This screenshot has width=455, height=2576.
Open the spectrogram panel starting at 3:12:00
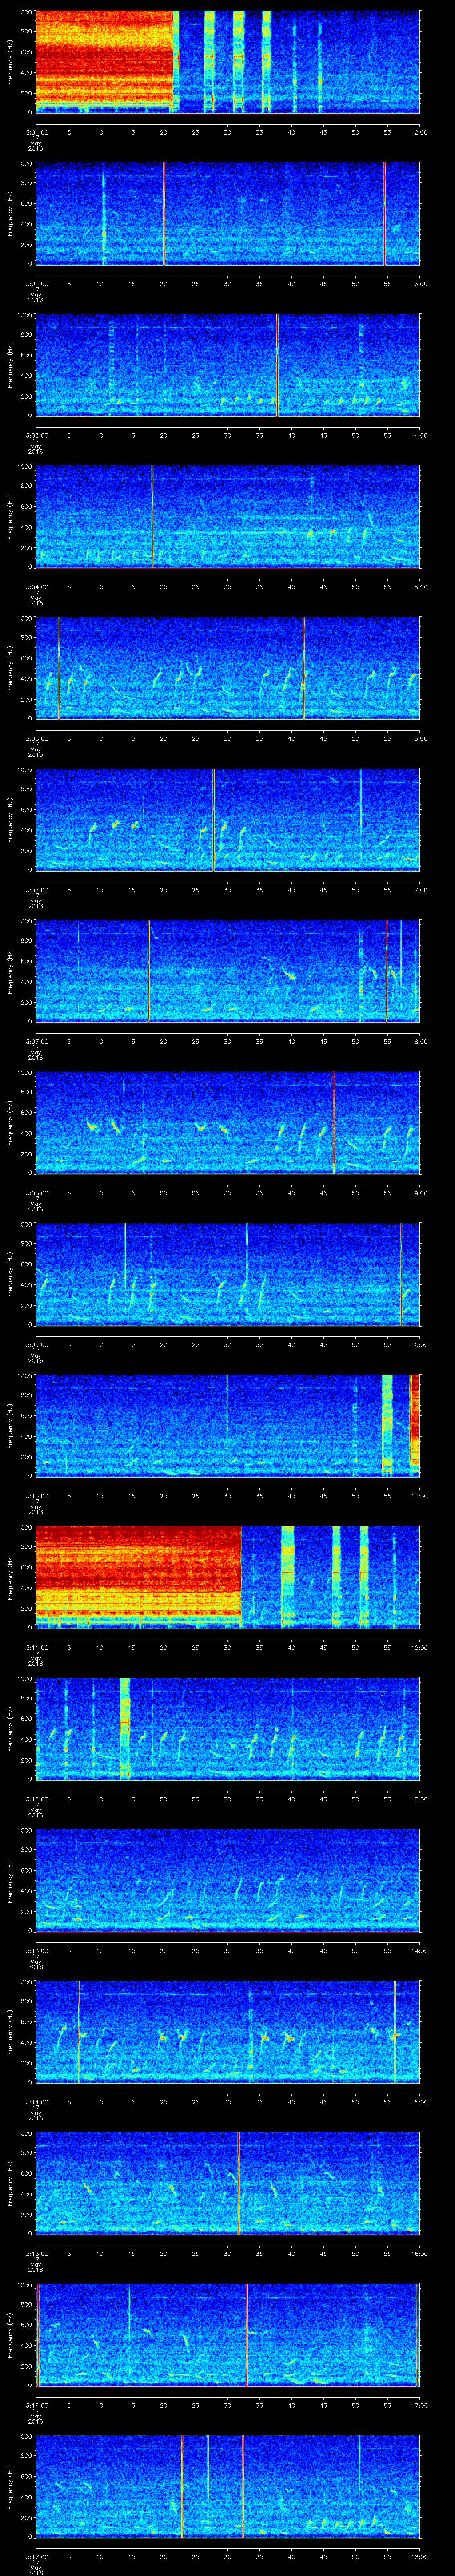point(228,1729)
